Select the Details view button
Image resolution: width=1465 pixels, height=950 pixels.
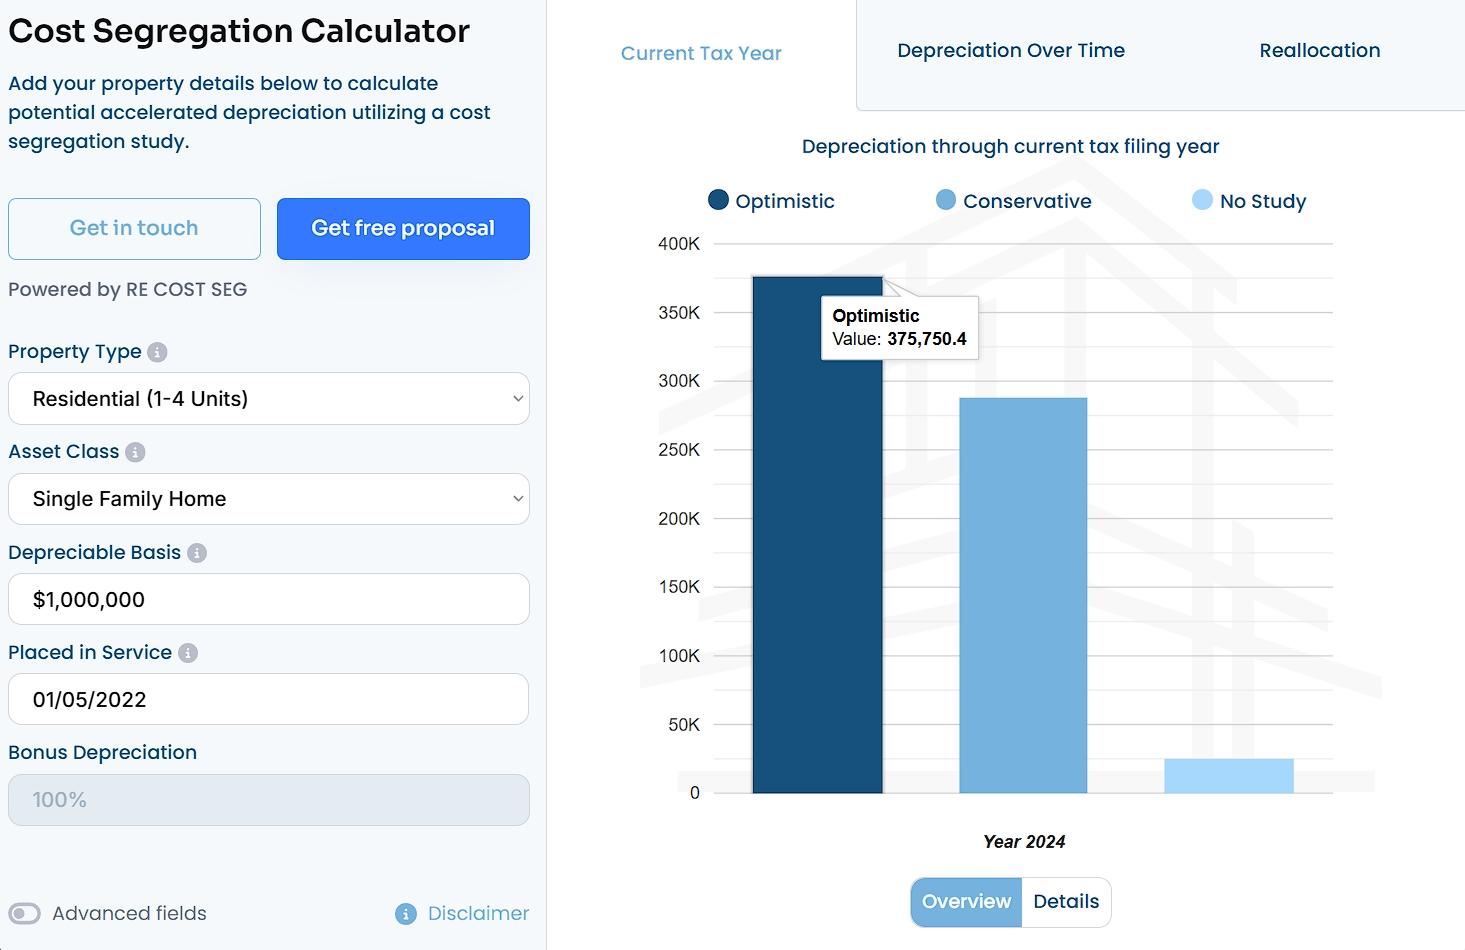[x=1066, y=902]
